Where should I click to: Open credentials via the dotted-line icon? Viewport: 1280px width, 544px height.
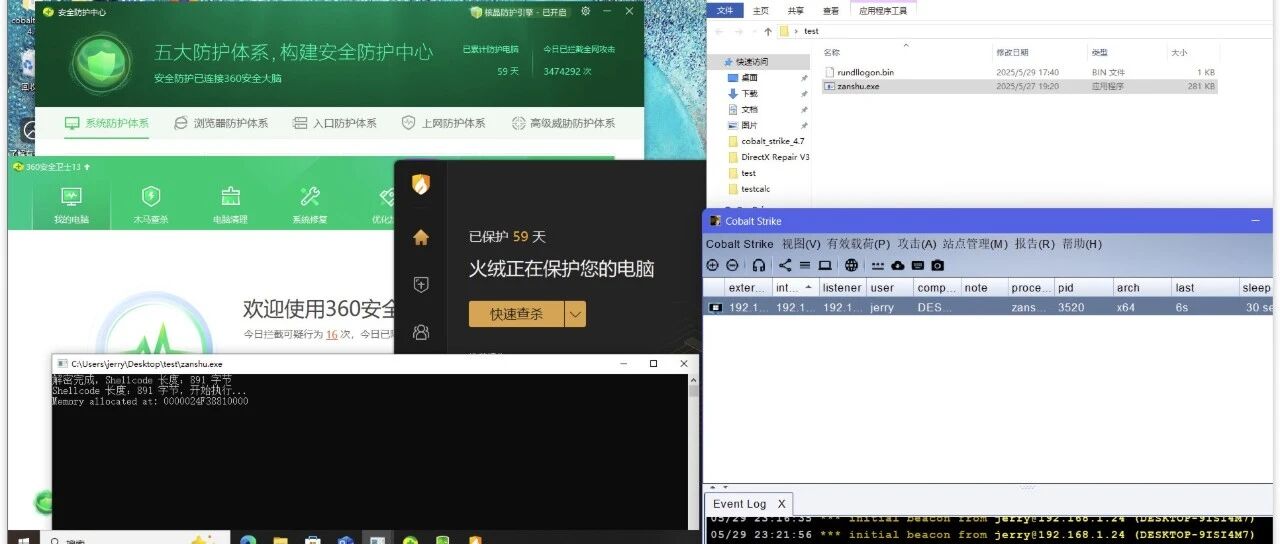click(878, 265)
